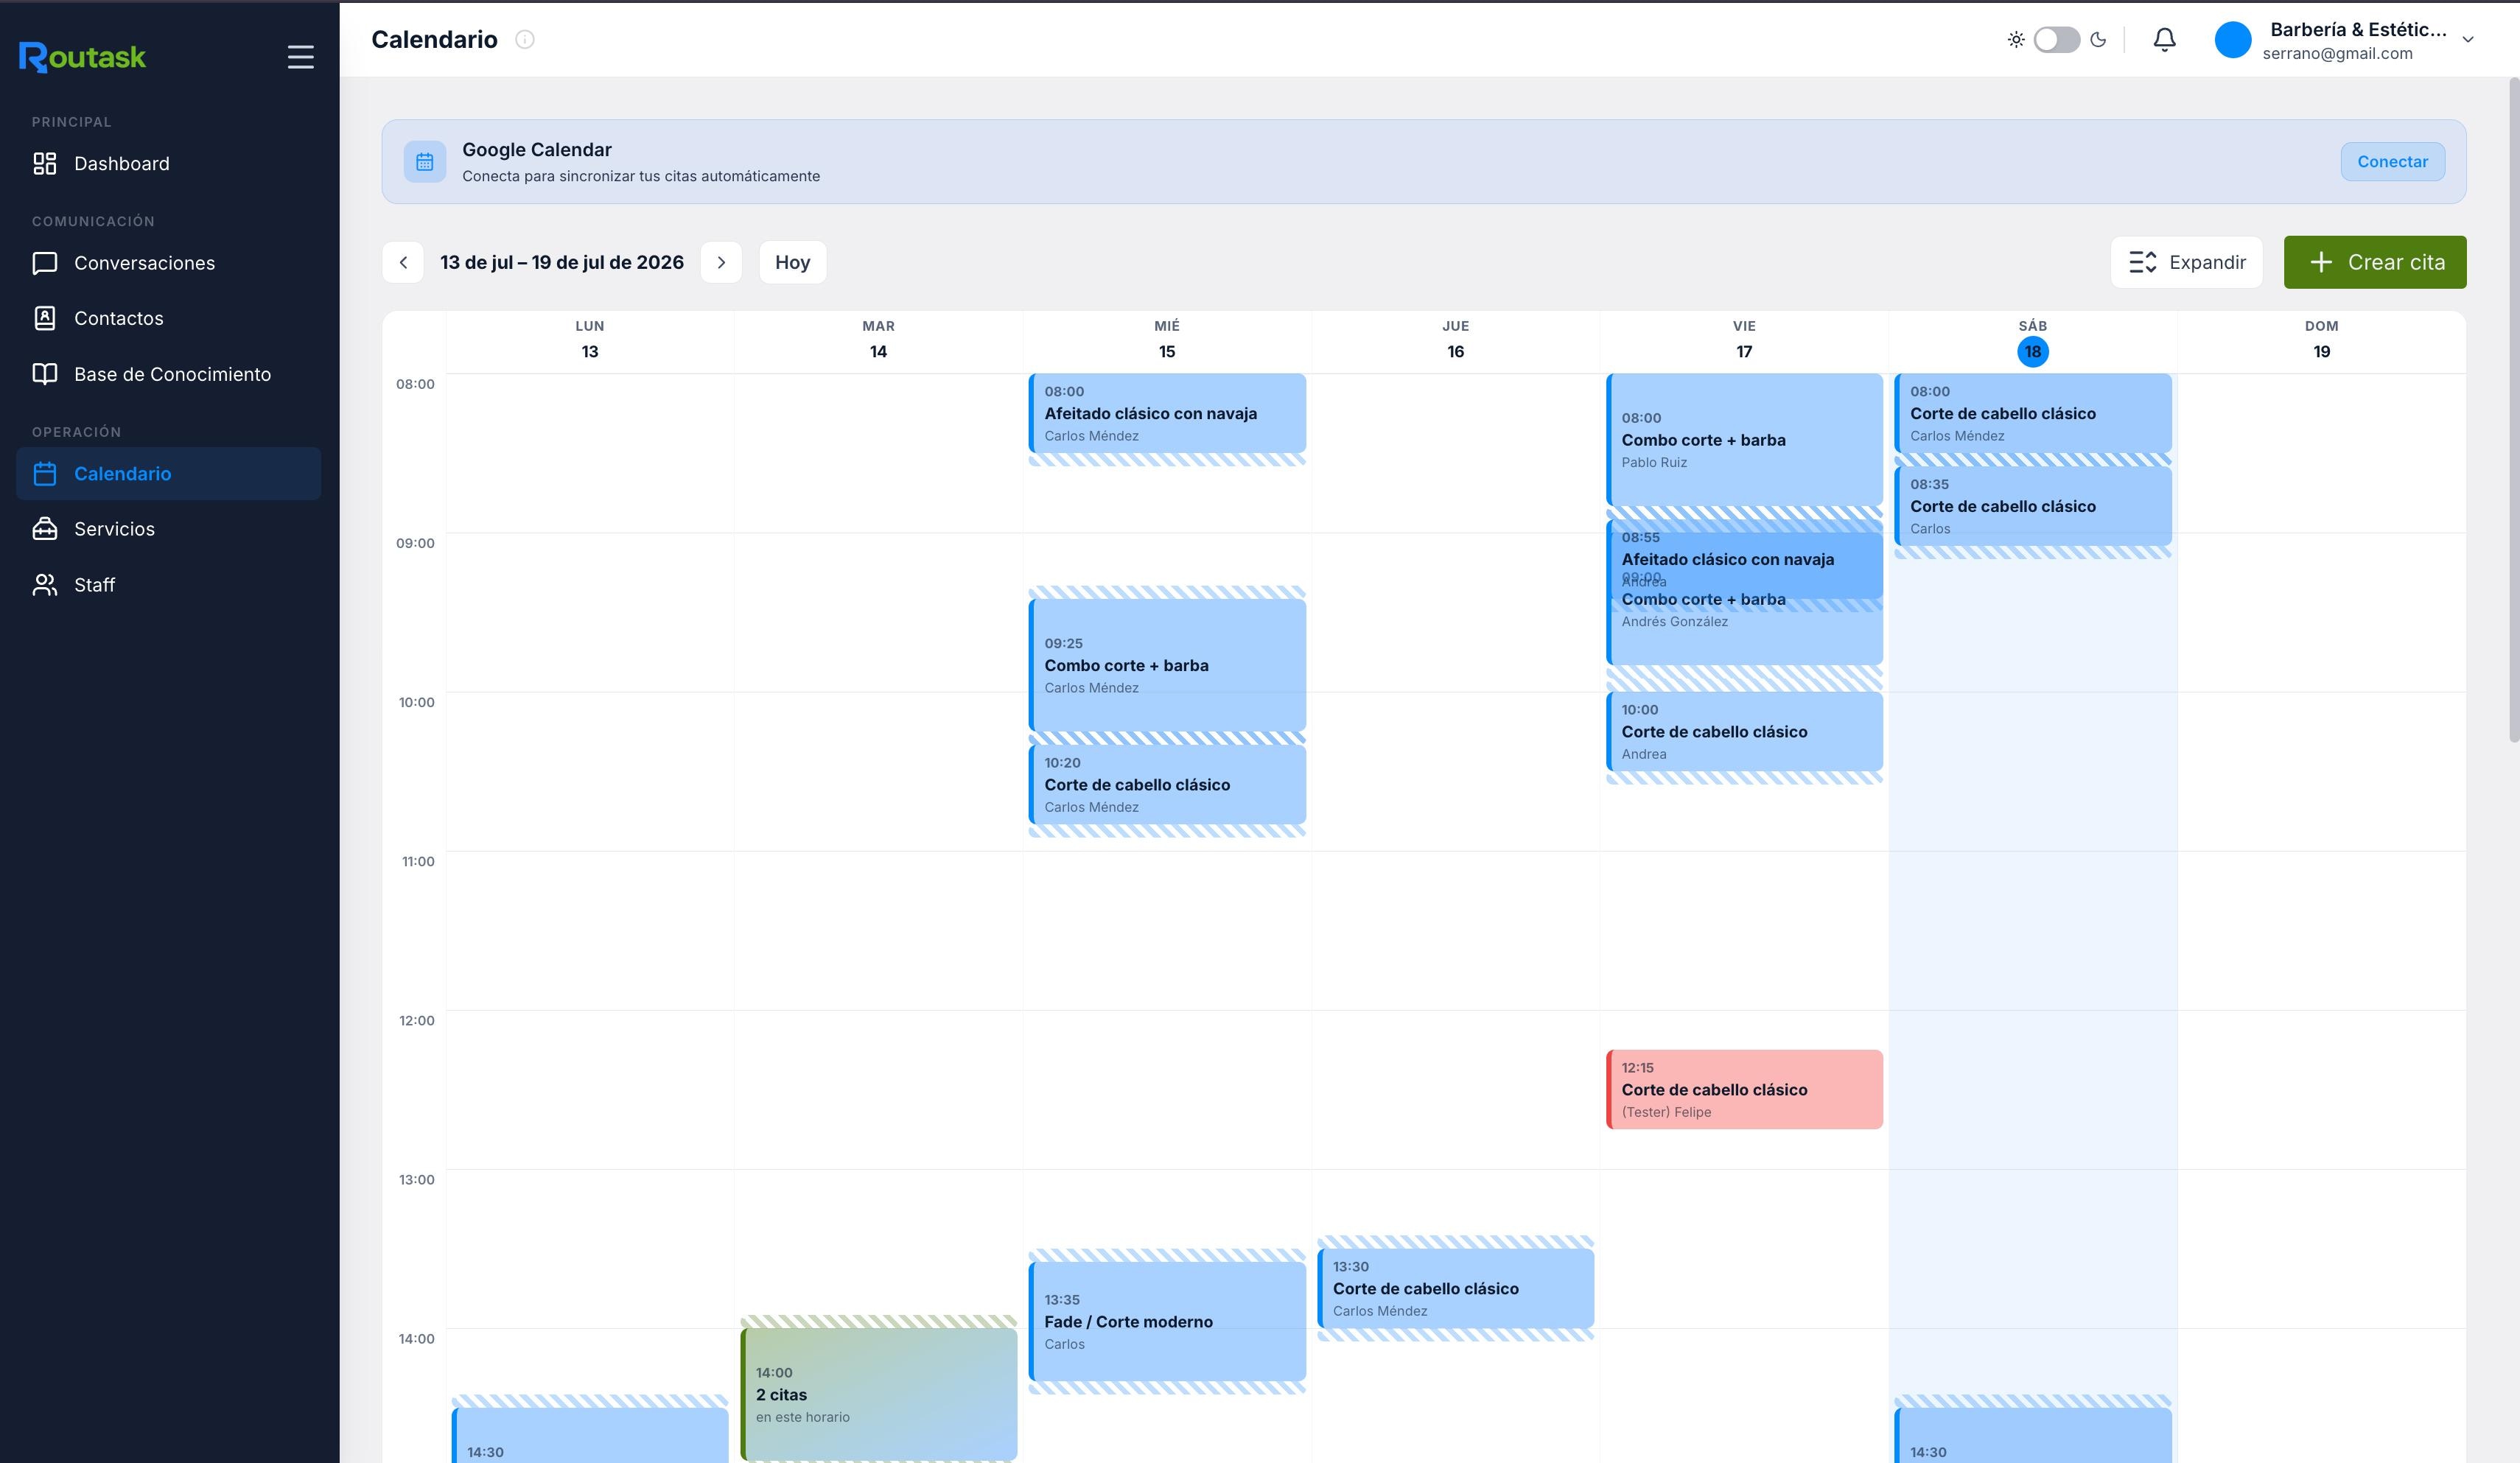Click Expandir to expand calendar view
Screen dimensions: 2520x1463
pos(2186,263)
